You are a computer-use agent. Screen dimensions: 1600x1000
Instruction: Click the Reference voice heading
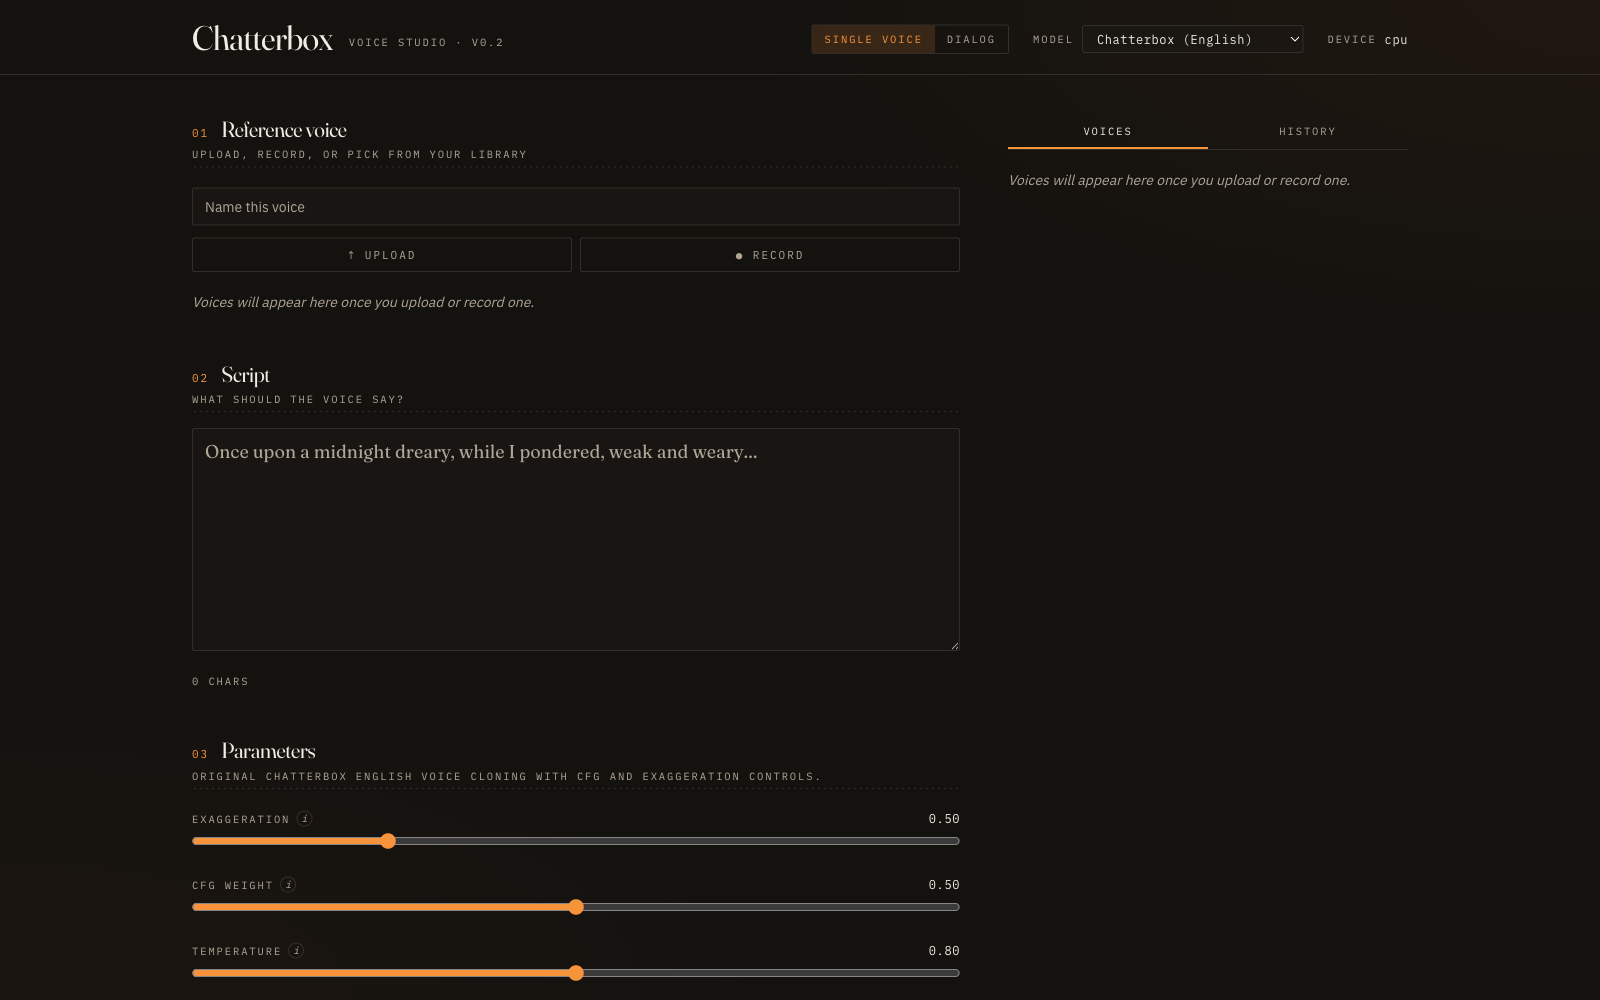tap(284, 130)
